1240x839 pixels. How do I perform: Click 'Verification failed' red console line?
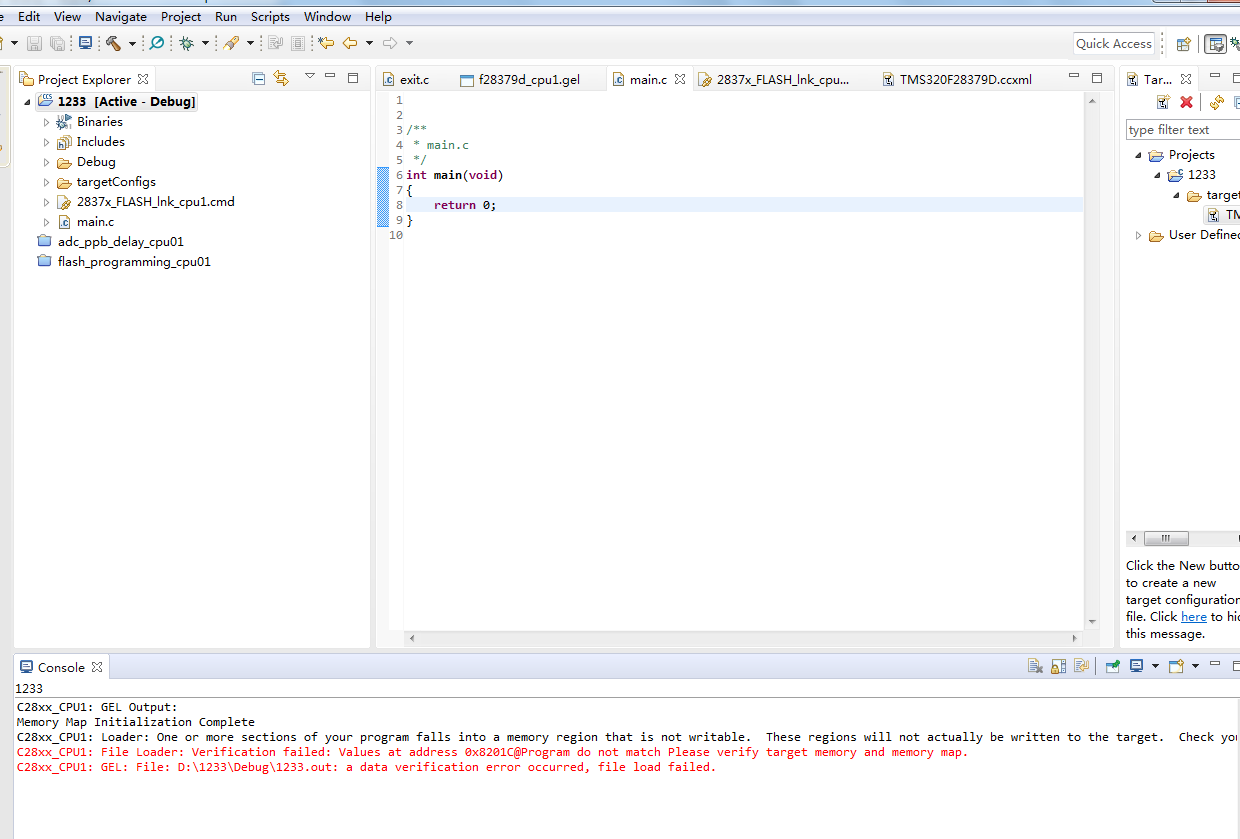click(x=492, y=752)
